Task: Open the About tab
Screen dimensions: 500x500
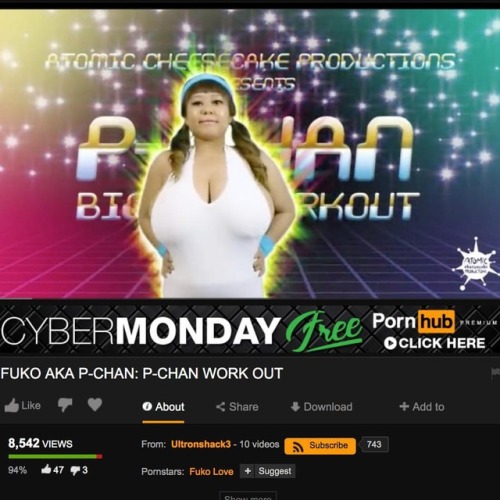Action: pos(163,407)
